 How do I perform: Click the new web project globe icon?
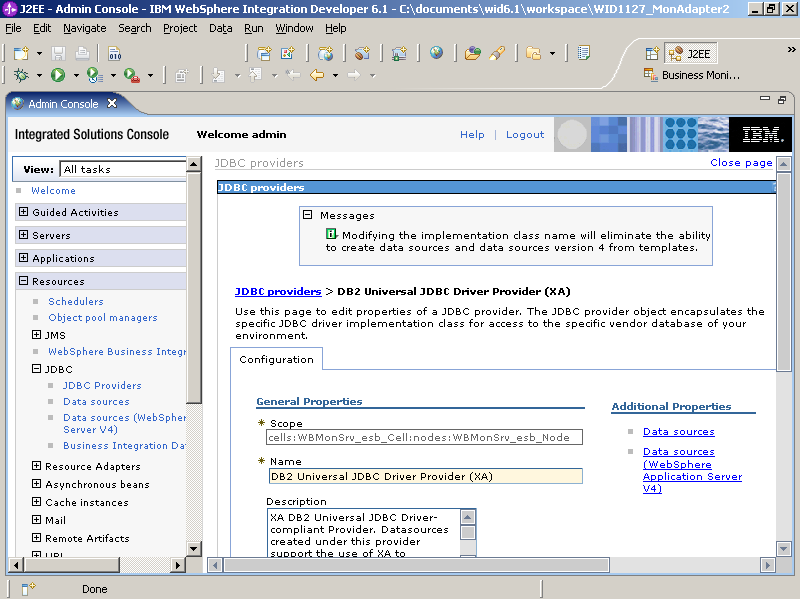coord(326,53)
